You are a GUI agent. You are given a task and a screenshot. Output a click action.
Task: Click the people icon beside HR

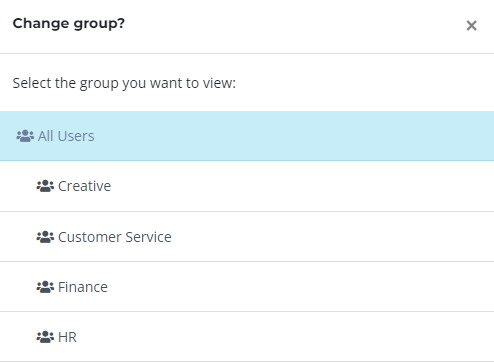pos(45,337)
